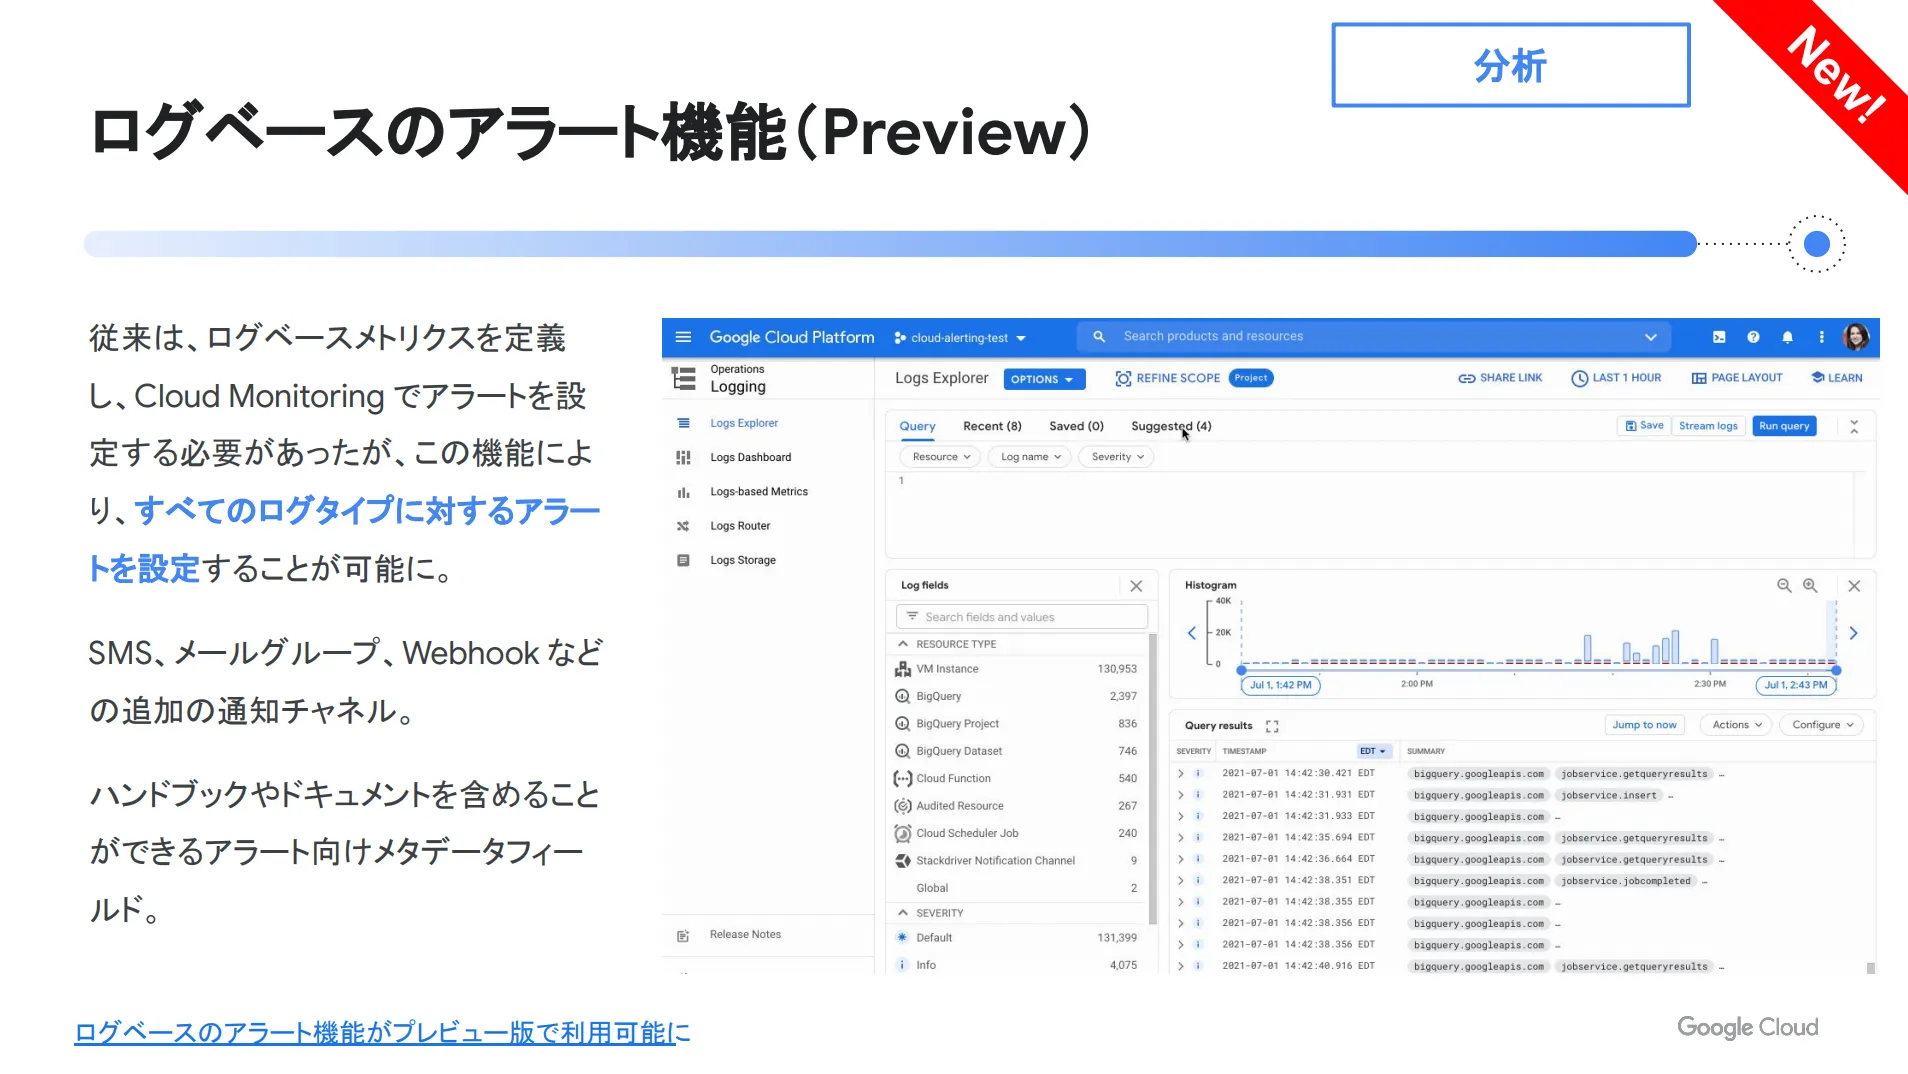Click the search magnifier icon in header
This screenshot has width=1908, height=1074.
(x=1099, y=337)
